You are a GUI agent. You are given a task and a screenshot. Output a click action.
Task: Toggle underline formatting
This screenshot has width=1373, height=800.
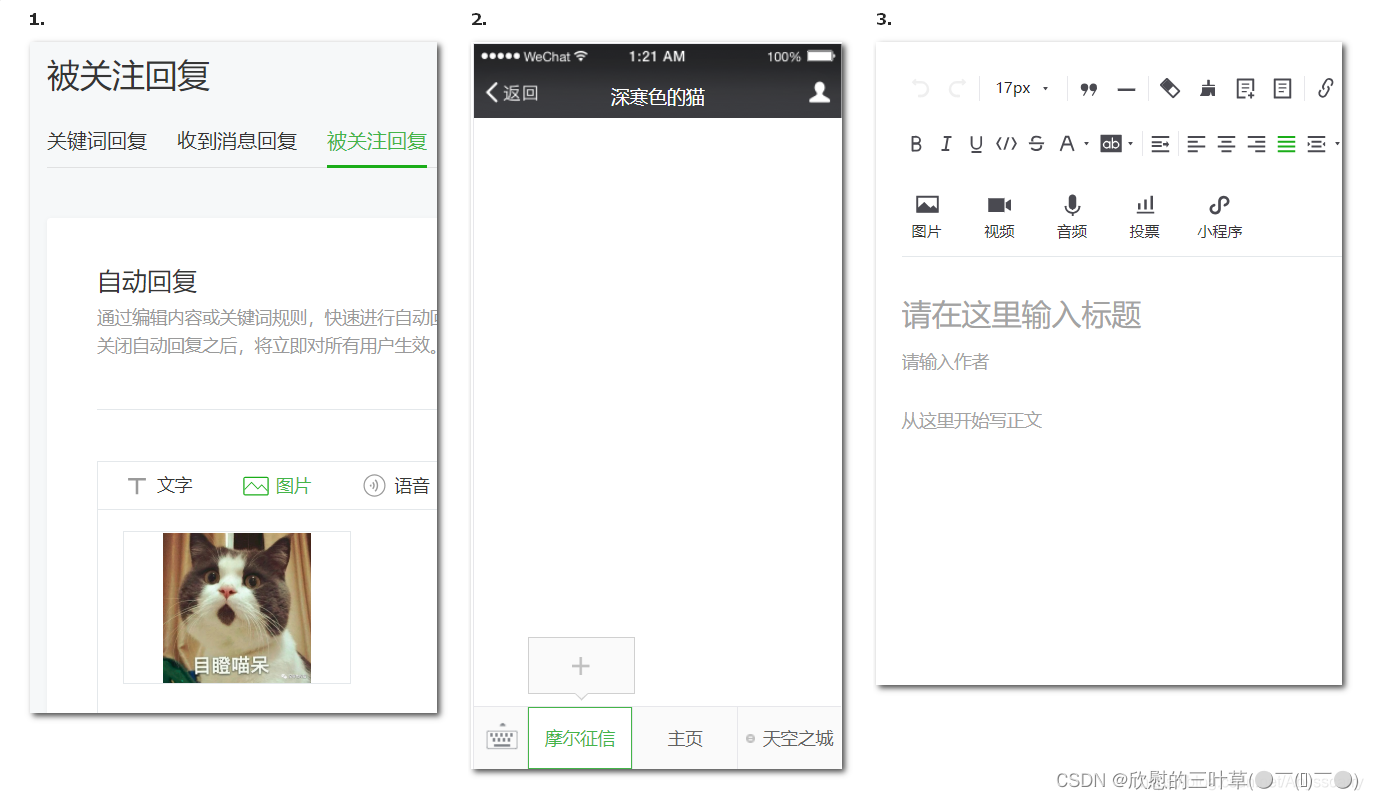[x=975, y=143]
